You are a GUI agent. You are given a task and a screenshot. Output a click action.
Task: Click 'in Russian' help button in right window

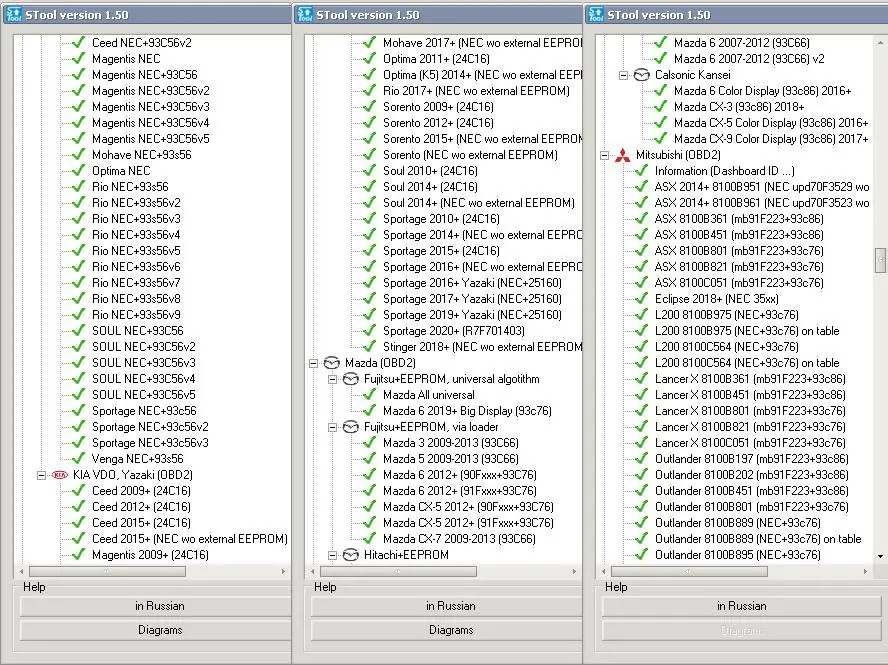742,606
